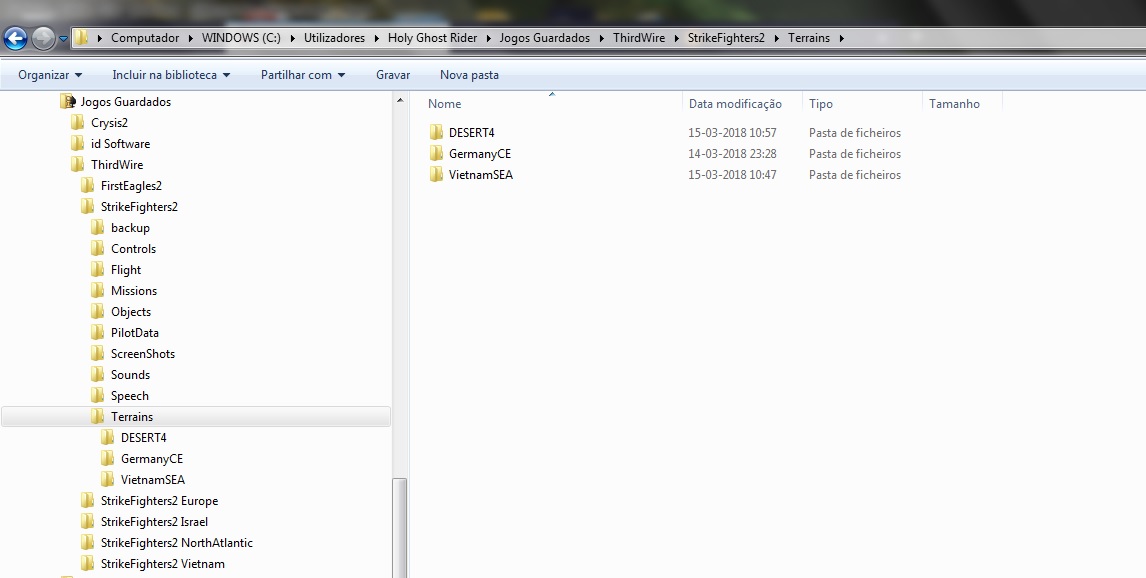This screenshot has width=1146, height=578.
Task: Expand the breadcrumb arrow after WINDOWS (C:)
Action: pos(293,38)
